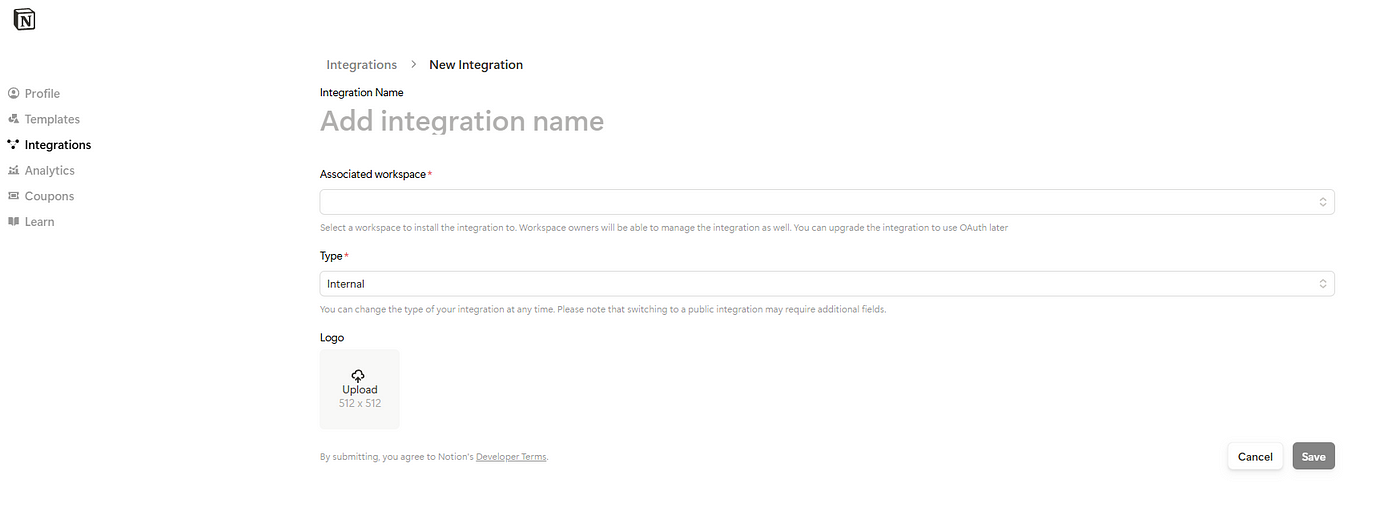The width and height of the screenshot is (1400, 516).
Task: Click the Coupons ticket icon
Action: tap(13, 196)
